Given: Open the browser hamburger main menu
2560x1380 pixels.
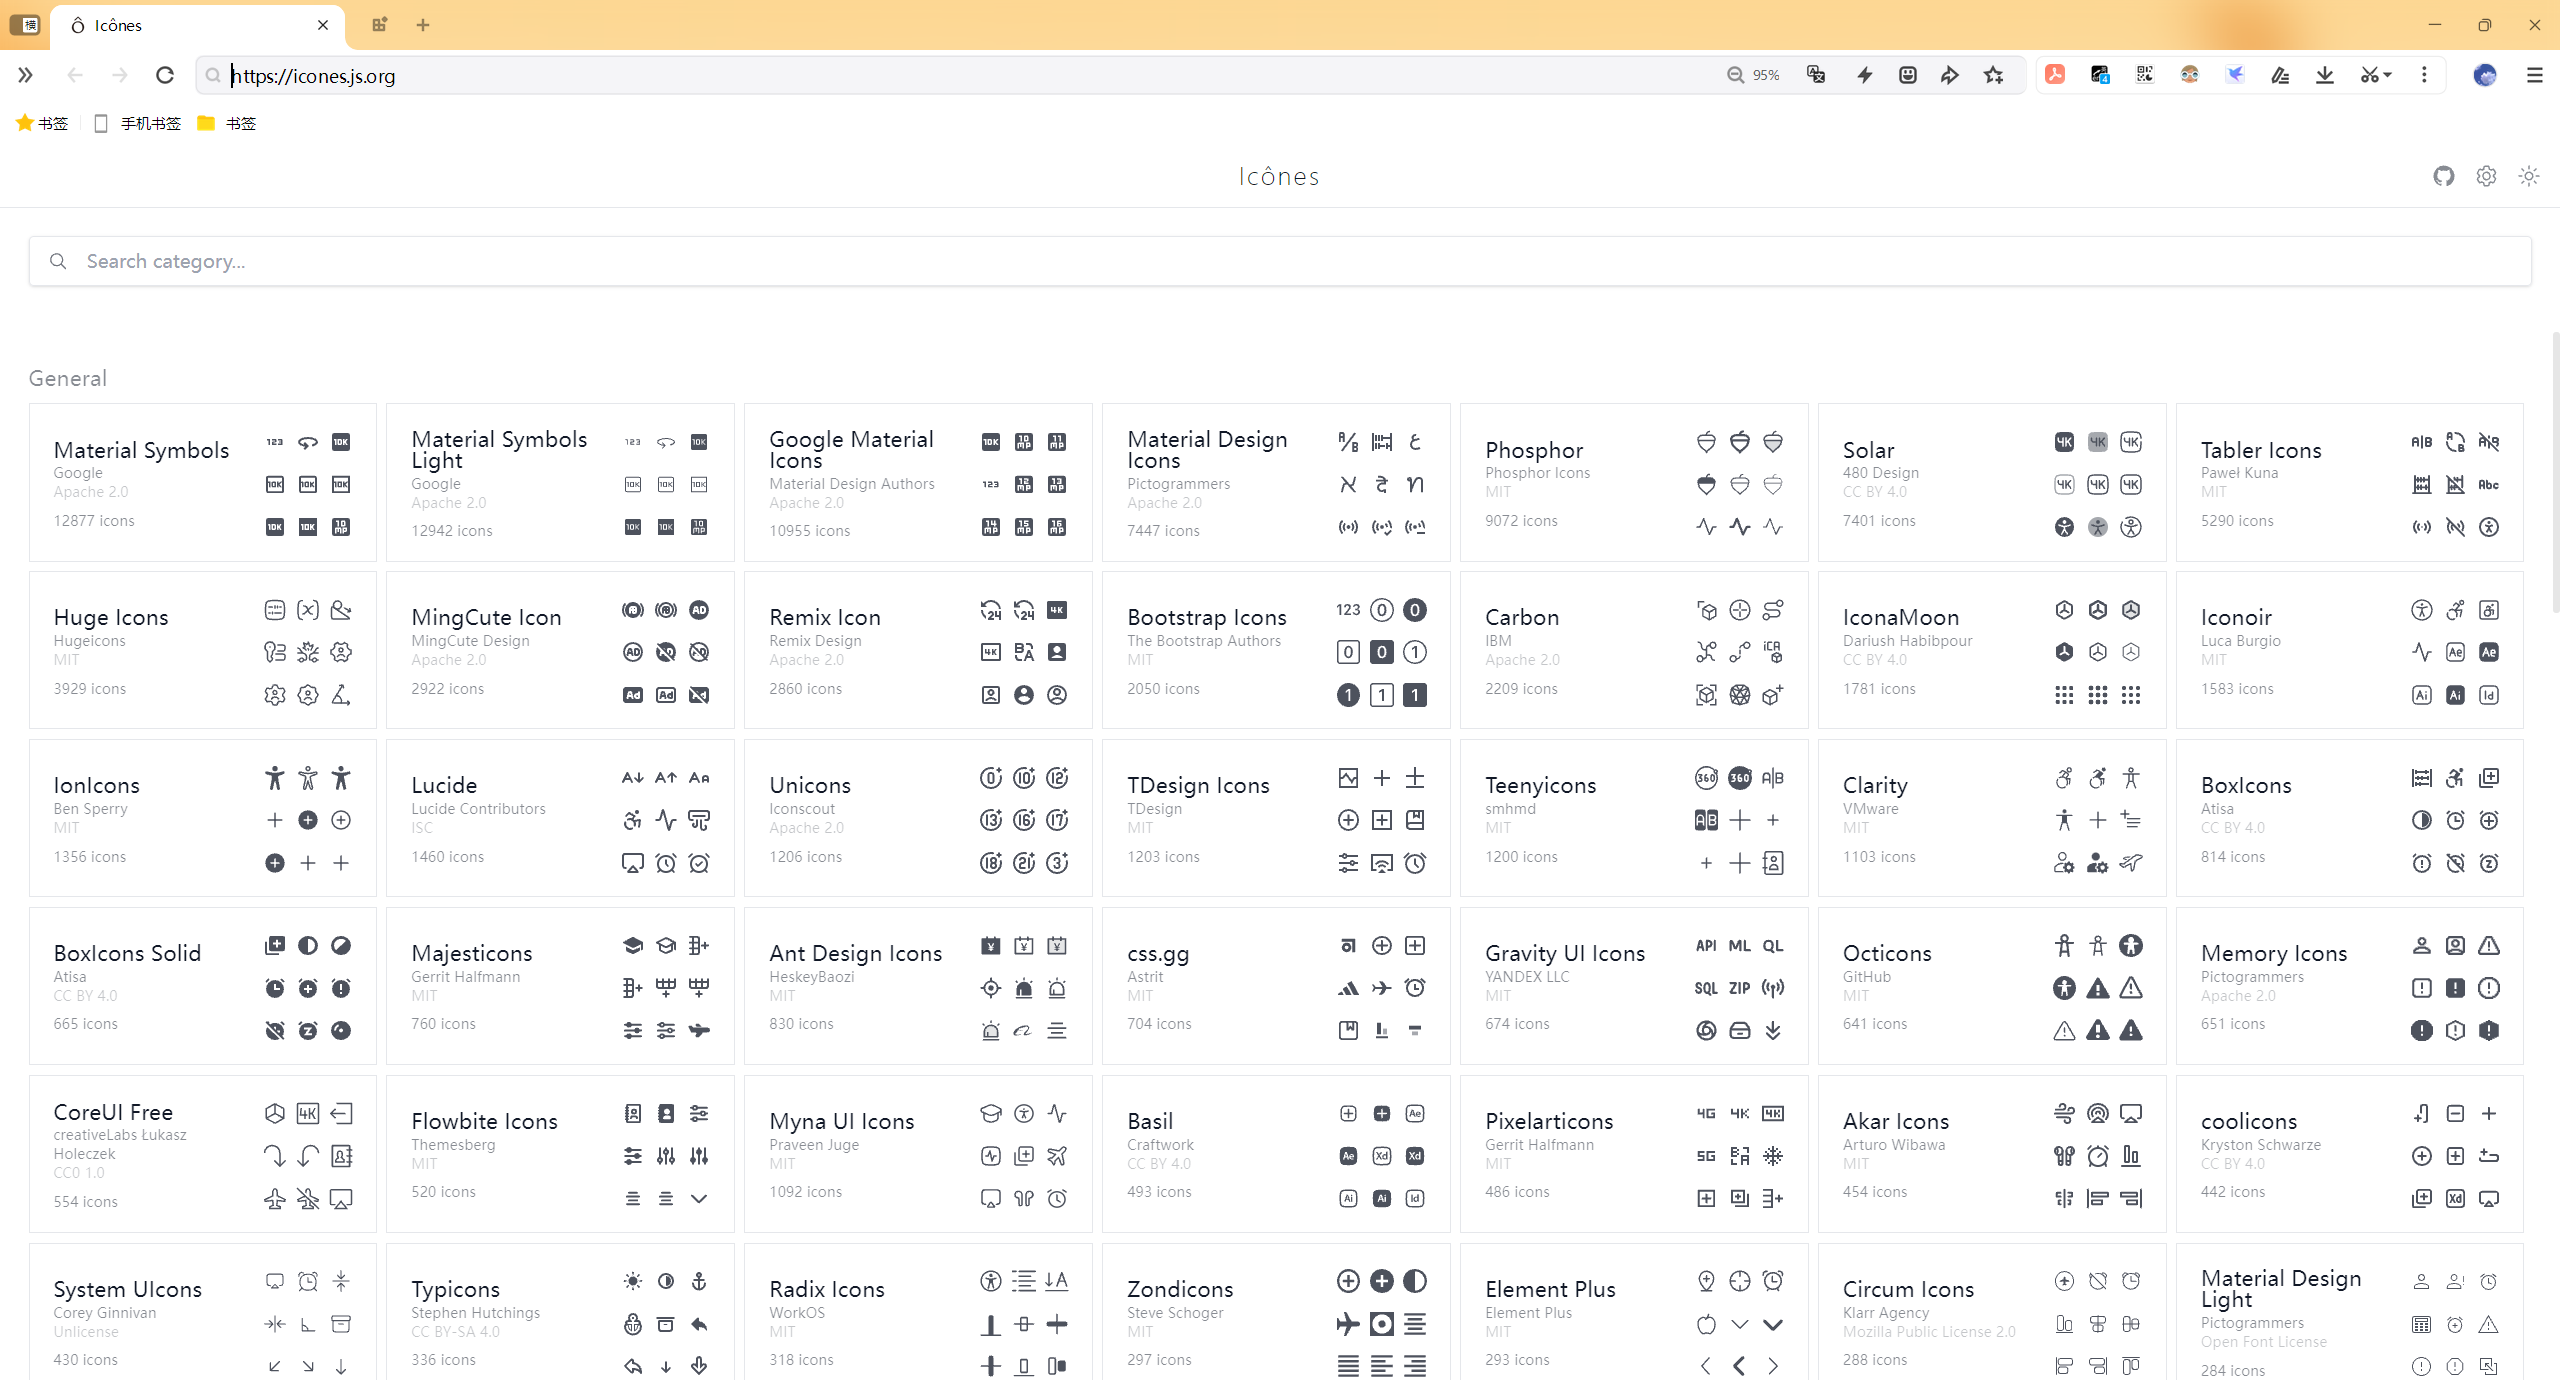Looking at the screenshot, I should (x=2534, y=75).
